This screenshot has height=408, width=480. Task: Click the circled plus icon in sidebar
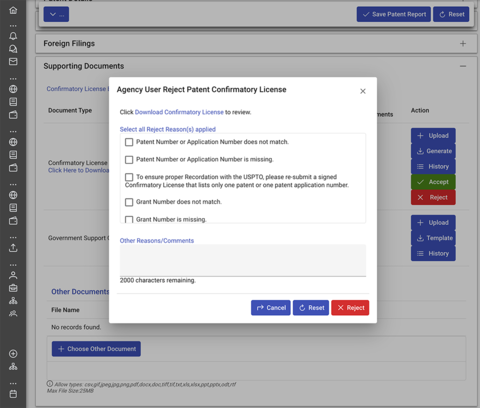point(13,354)
